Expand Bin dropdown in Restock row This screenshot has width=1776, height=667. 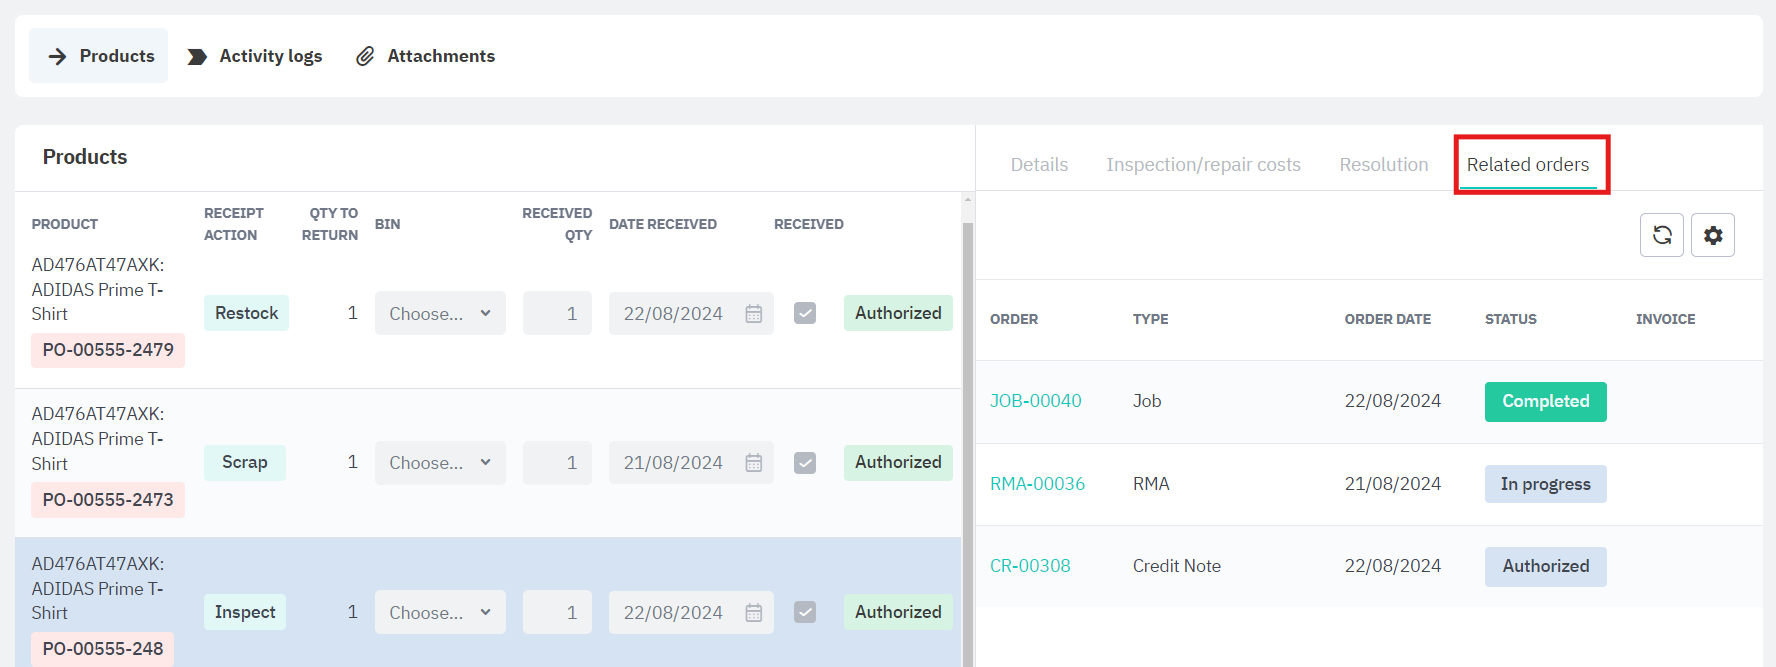click(440, 314)
